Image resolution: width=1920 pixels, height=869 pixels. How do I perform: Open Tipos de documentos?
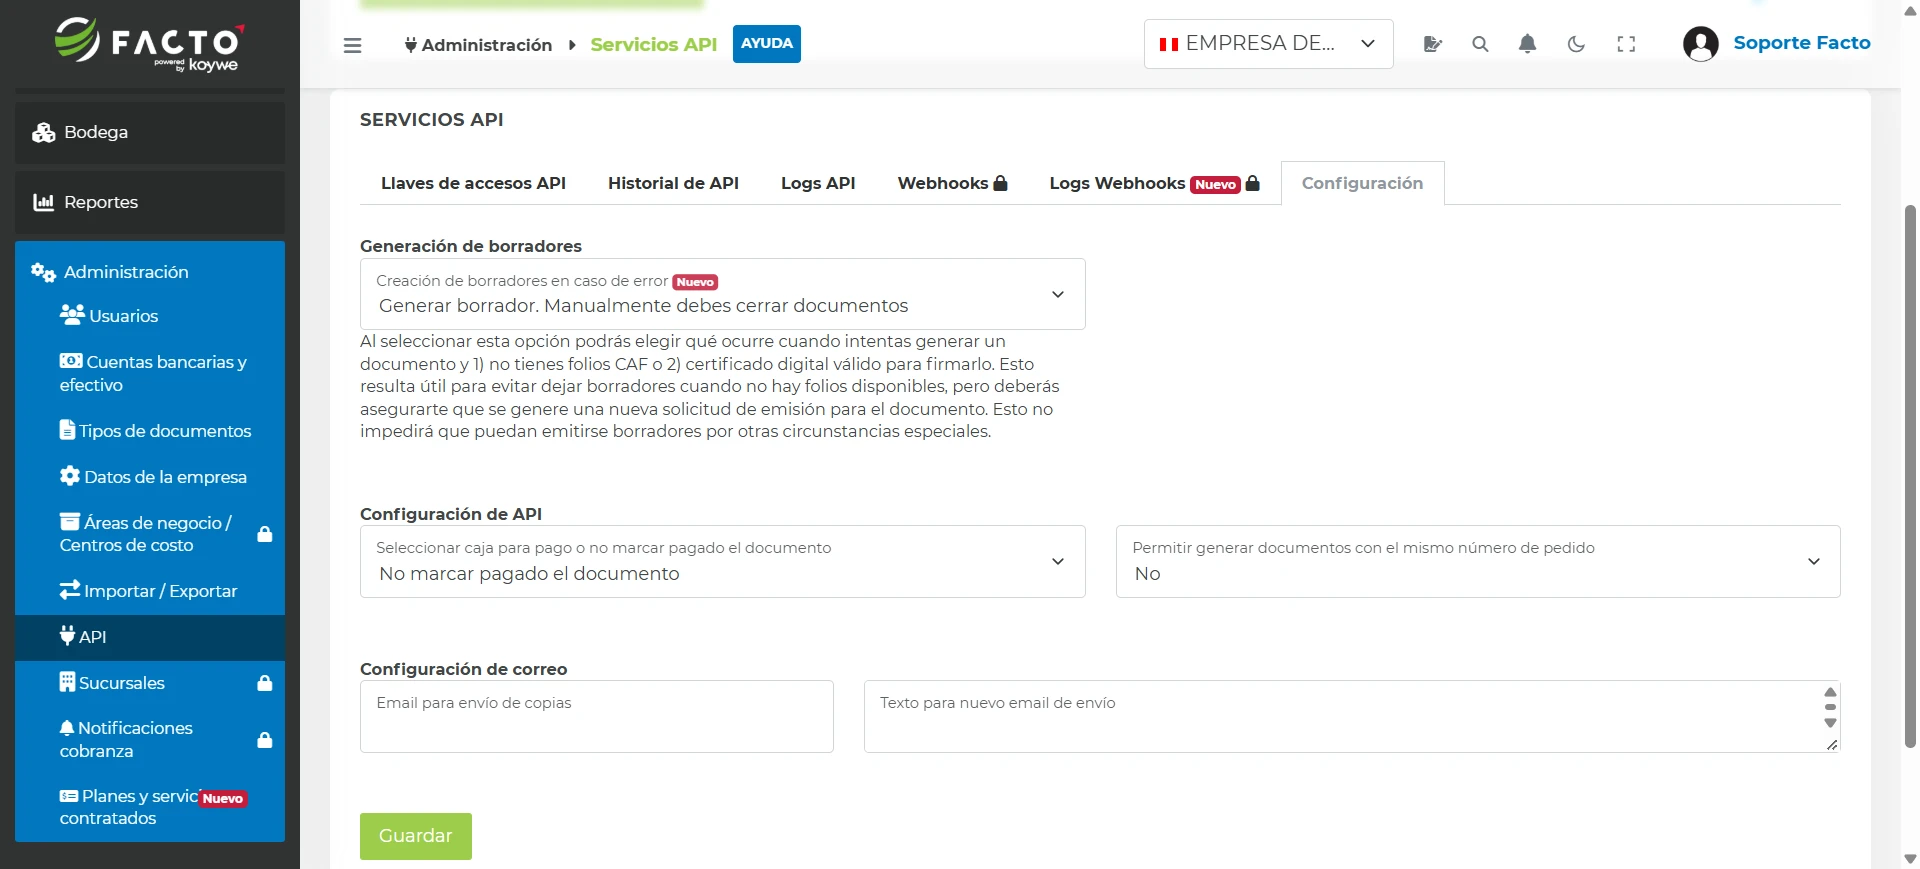coord(150,431)
